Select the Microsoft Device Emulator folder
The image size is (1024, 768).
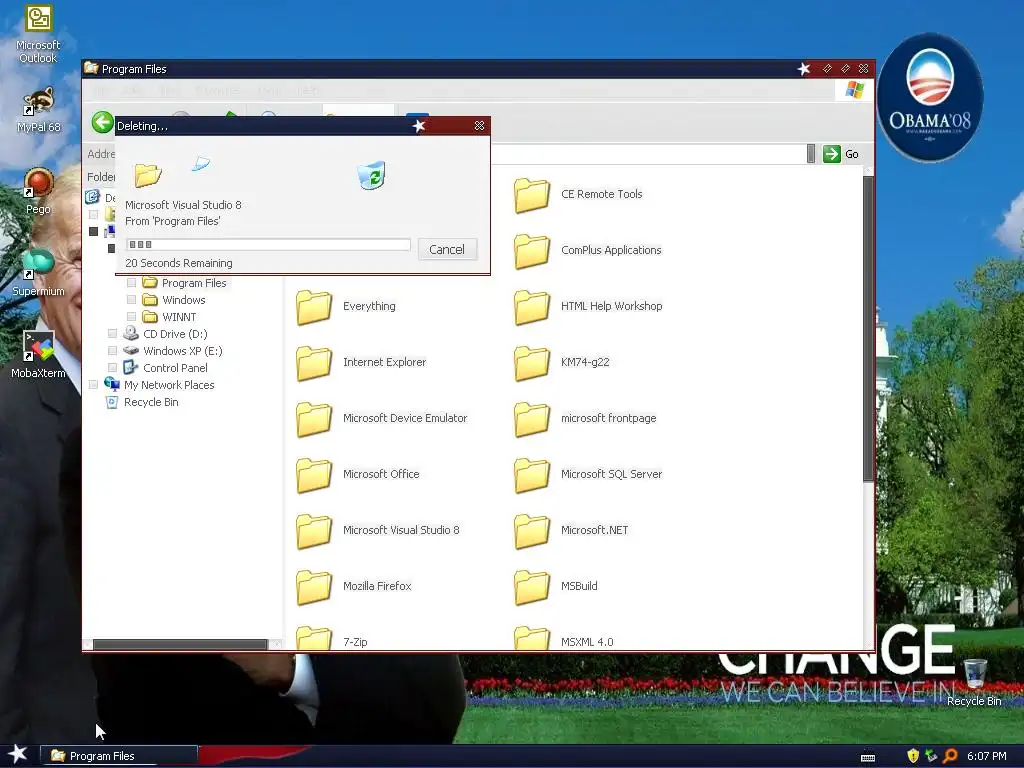(381, 419)
